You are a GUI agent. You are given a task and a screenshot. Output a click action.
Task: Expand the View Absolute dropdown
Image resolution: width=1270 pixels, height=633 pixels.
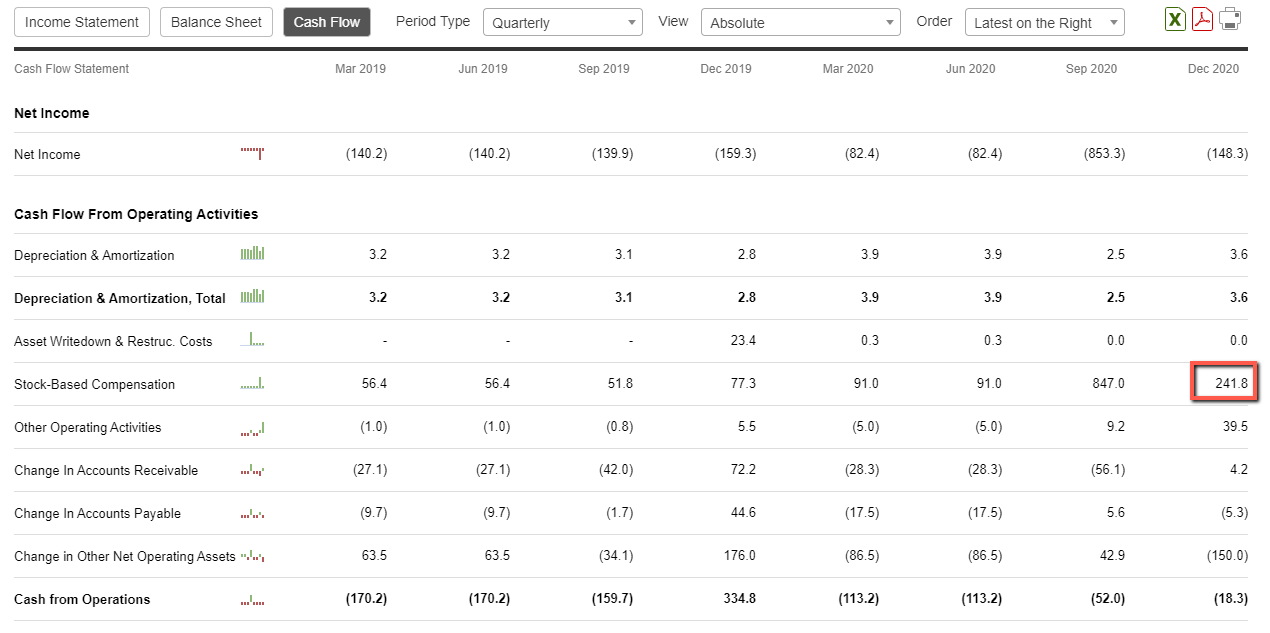[801, 23]
